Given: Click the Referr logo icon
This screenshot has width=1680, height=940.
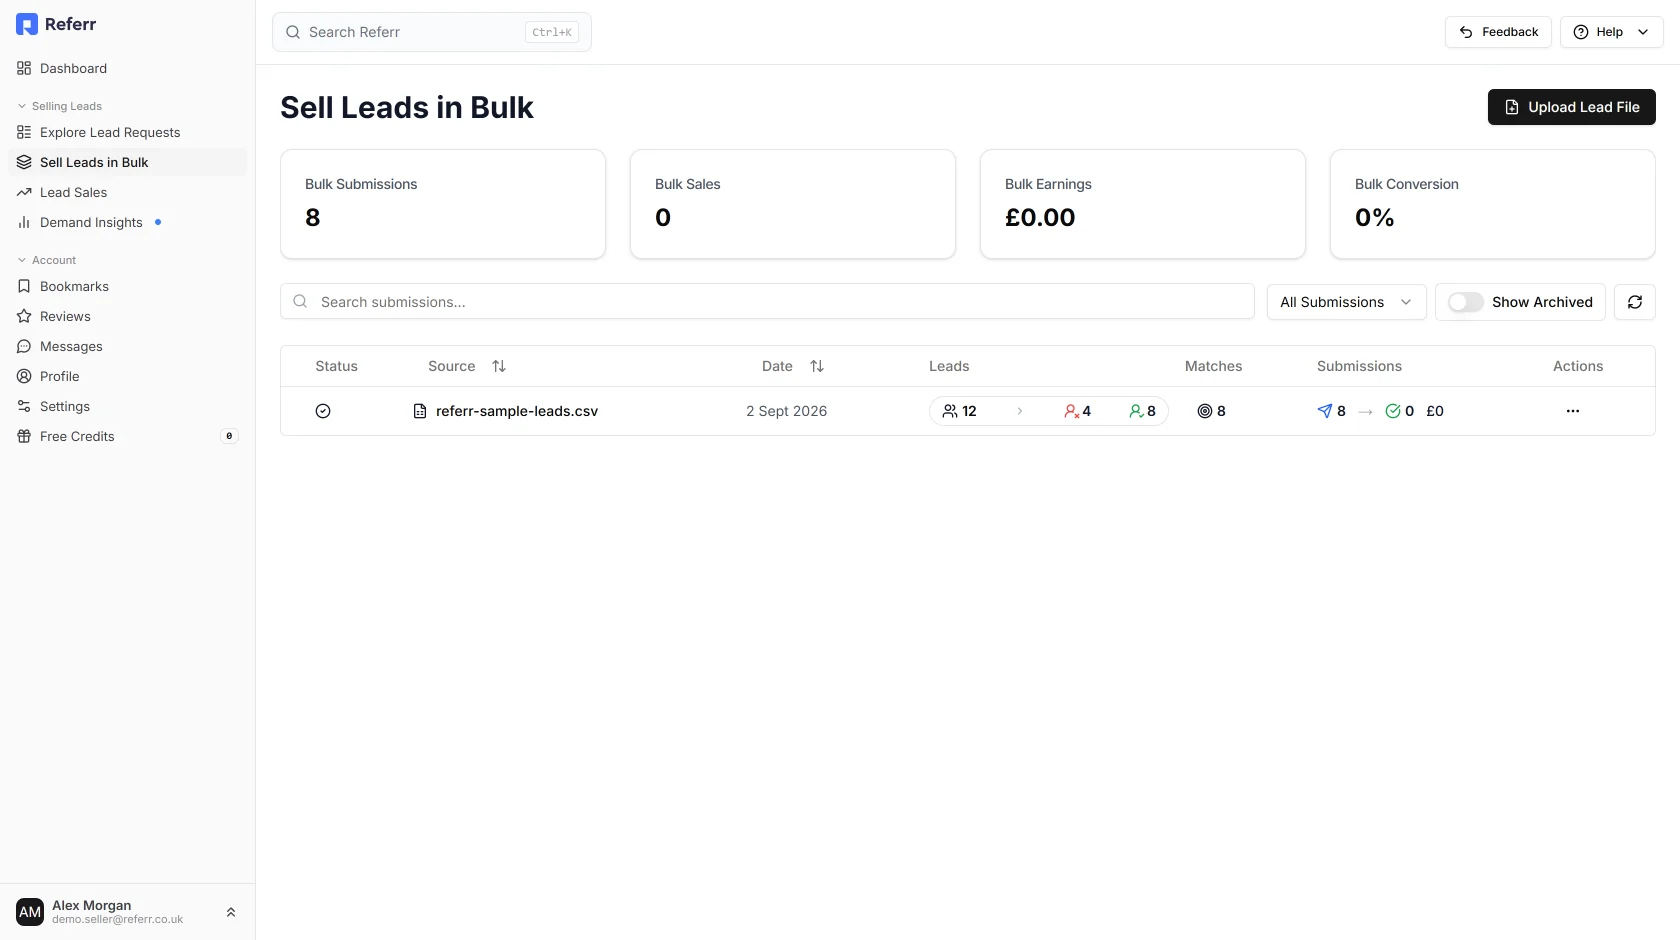Looking at the screenshot, I should (27, 24).
